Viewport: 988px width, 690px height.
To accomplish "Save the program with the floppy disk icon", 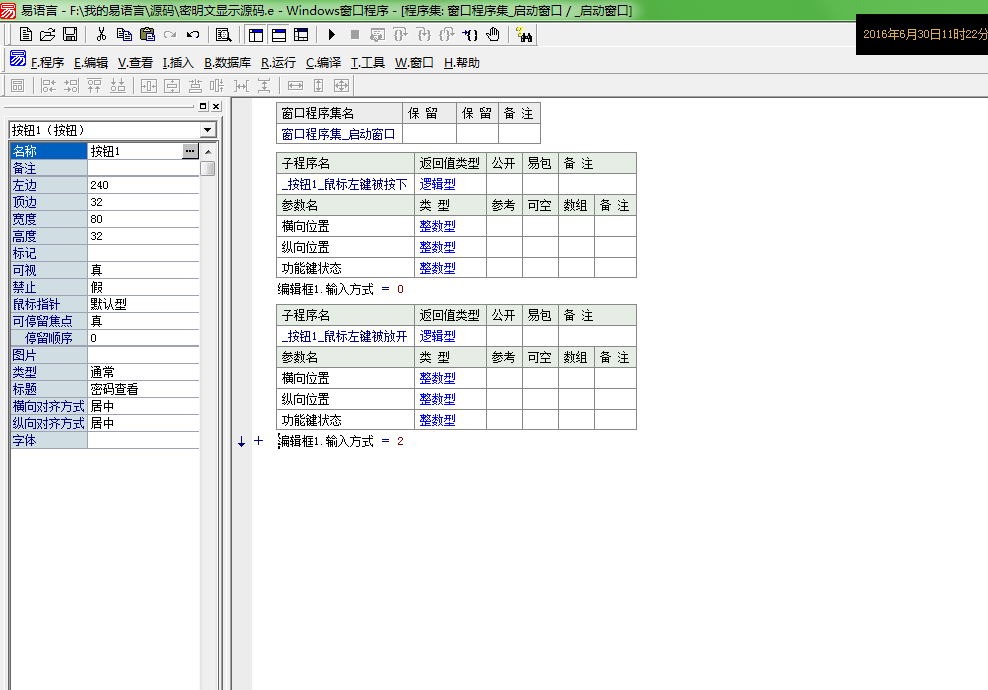I will click(70, 35).
